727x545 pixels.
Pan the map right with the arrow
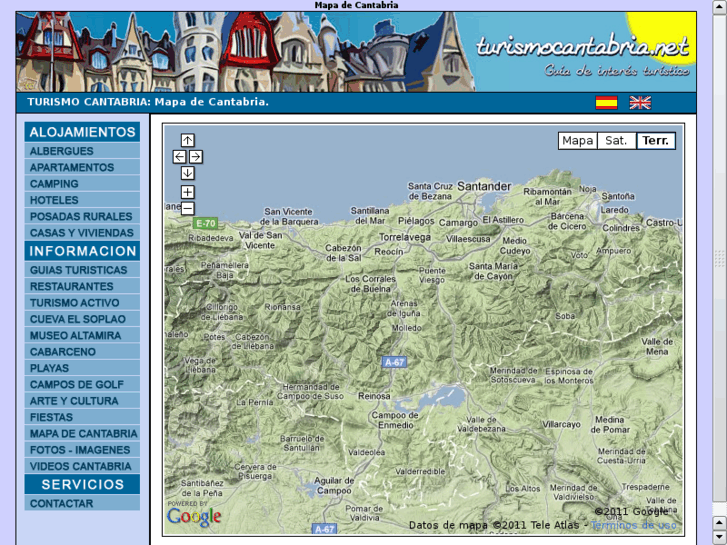pos(196,157)
